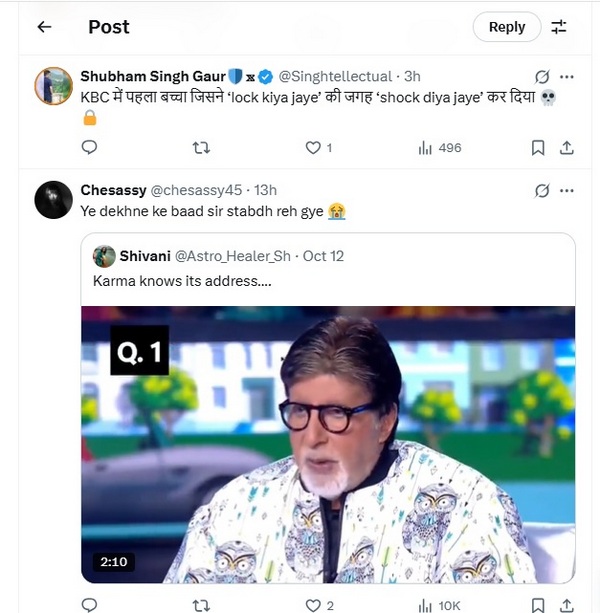
Task: Open more options on Shubham's post
Action: (x=567, y=76)
